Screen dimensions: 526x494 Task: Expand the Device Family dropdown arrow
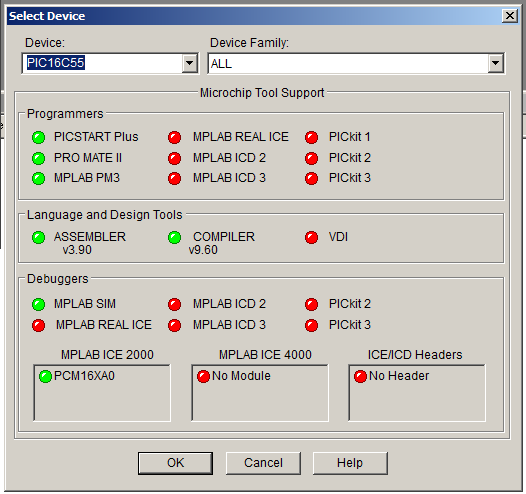(495, 63)
